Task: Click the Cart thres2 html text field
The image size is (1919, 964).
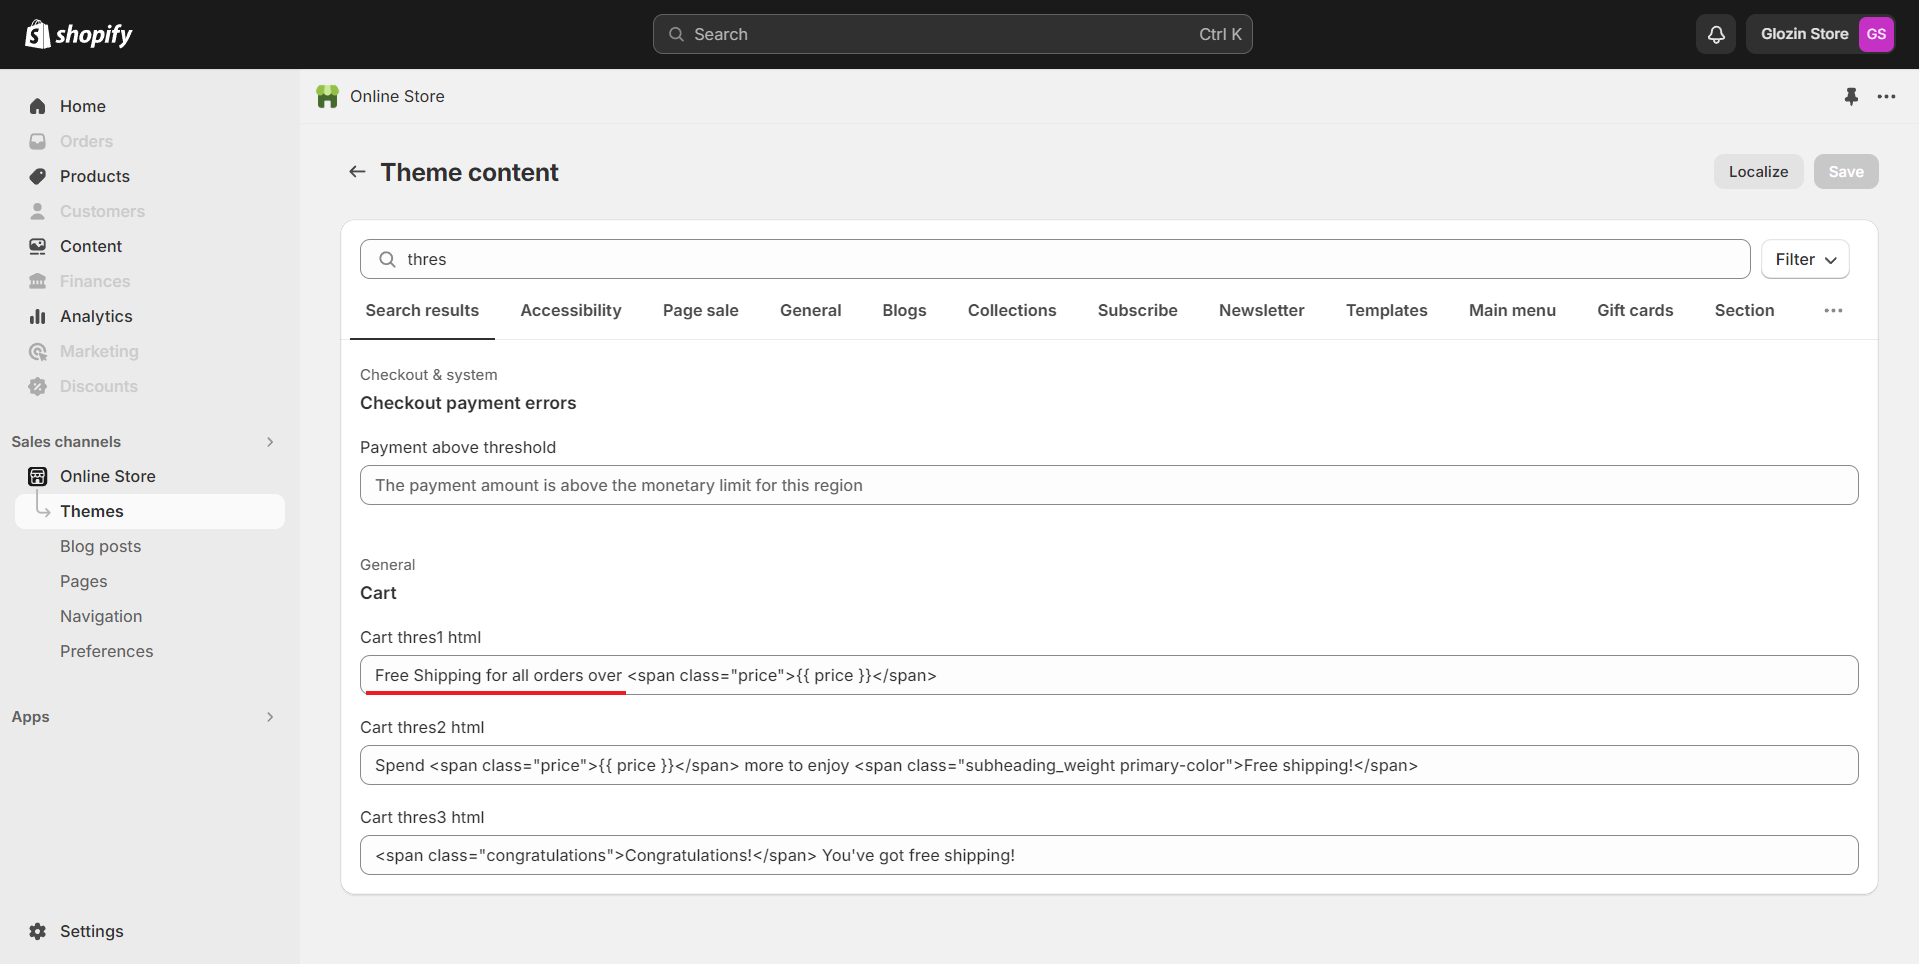Action: 1108,765
